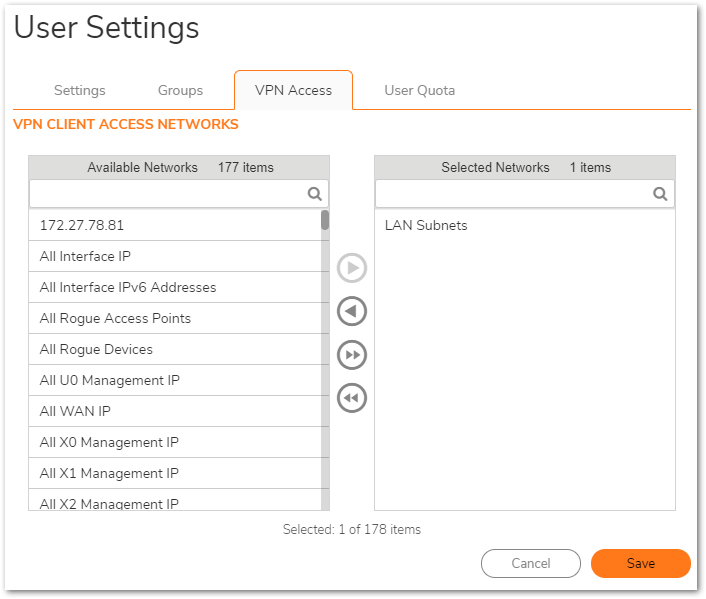Click the Available Networks search magnifier icon

[x=314, y=194]
